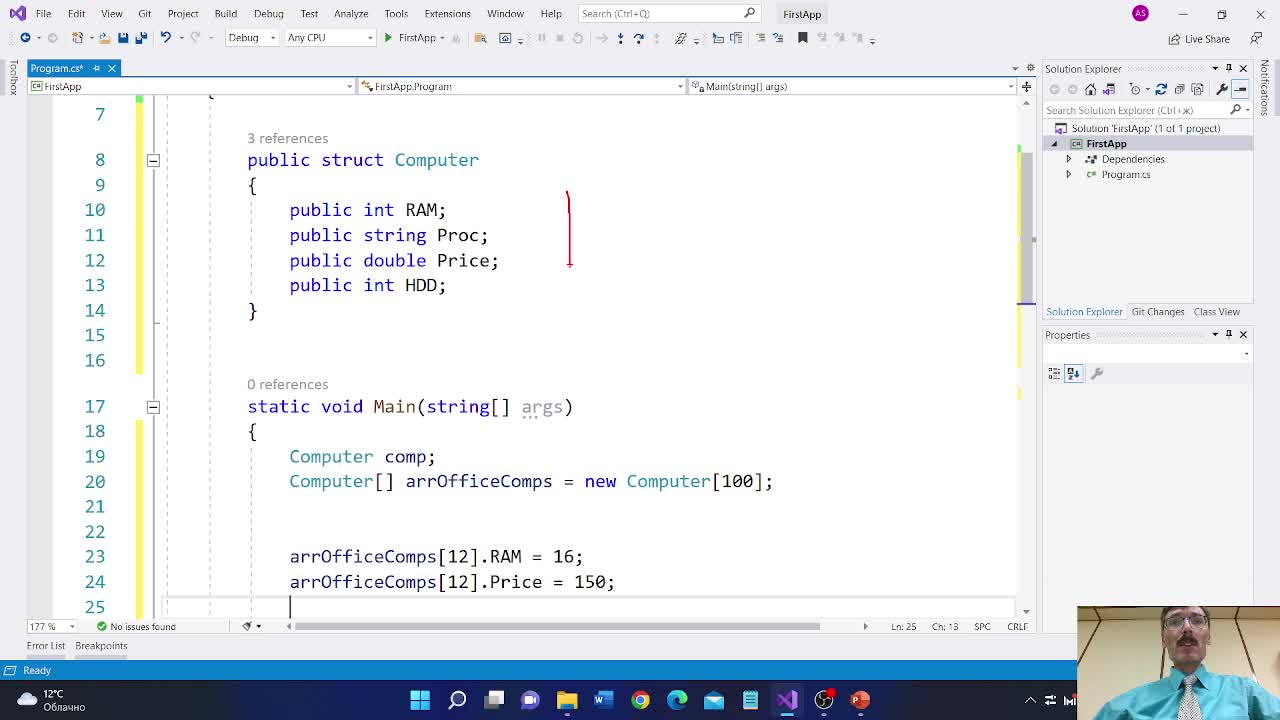
Task: Click the Save Program.cs icon
Action: point(123,38)
